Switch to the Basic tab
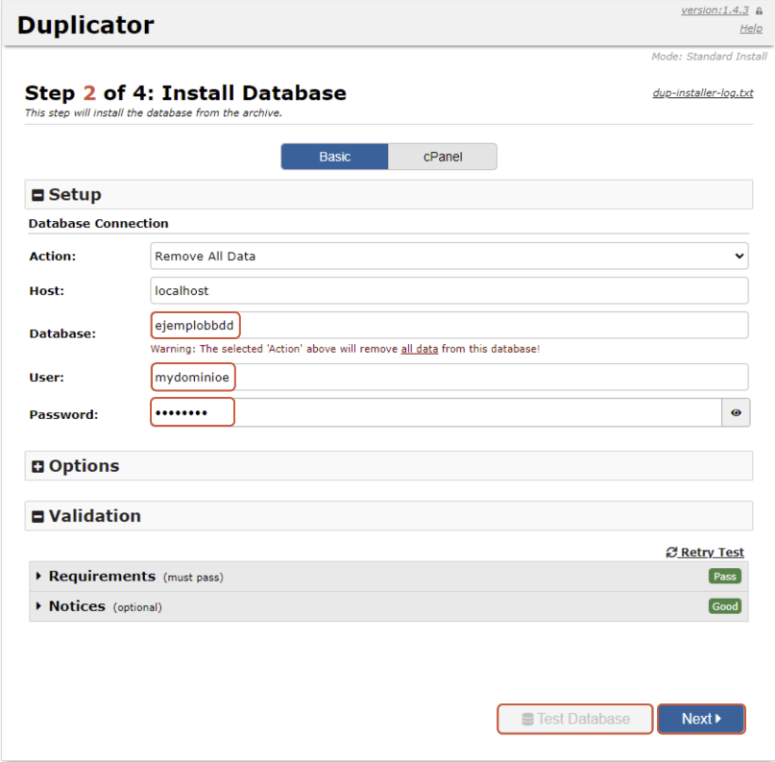The width and height of the screenshot is (775, 762). tap(335, 157)
